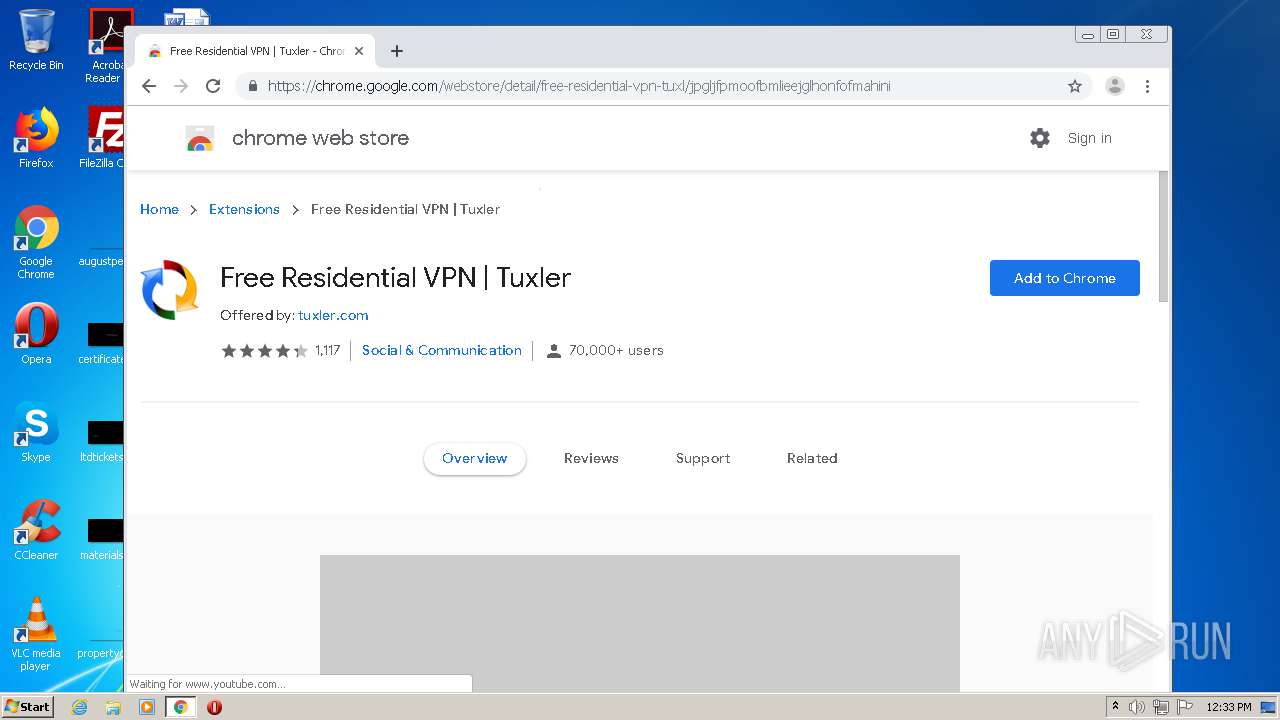
Task: Click Internet Explorer in taskbar
Action: (x=79, y=707)
